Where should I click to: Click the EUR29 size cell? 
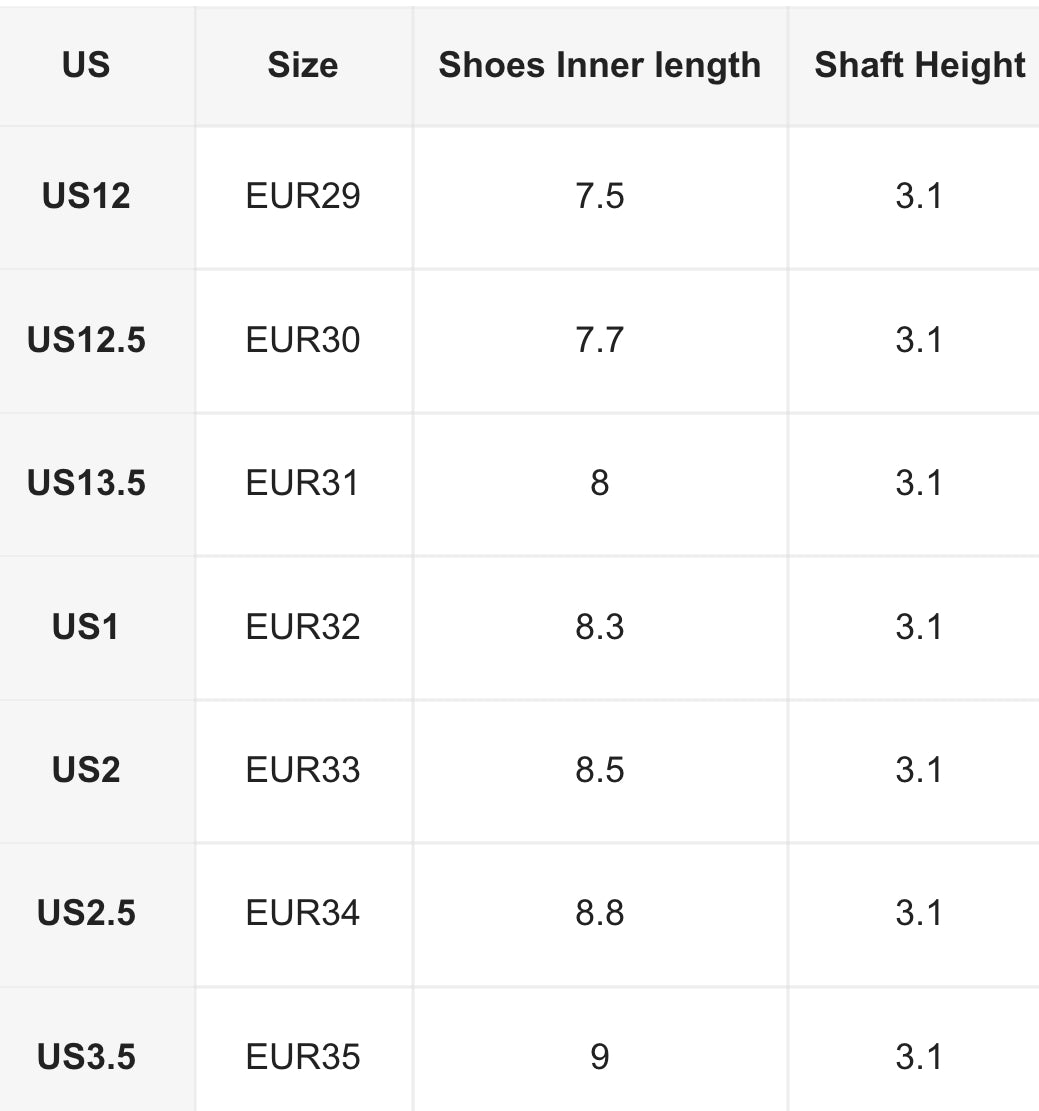302,196
